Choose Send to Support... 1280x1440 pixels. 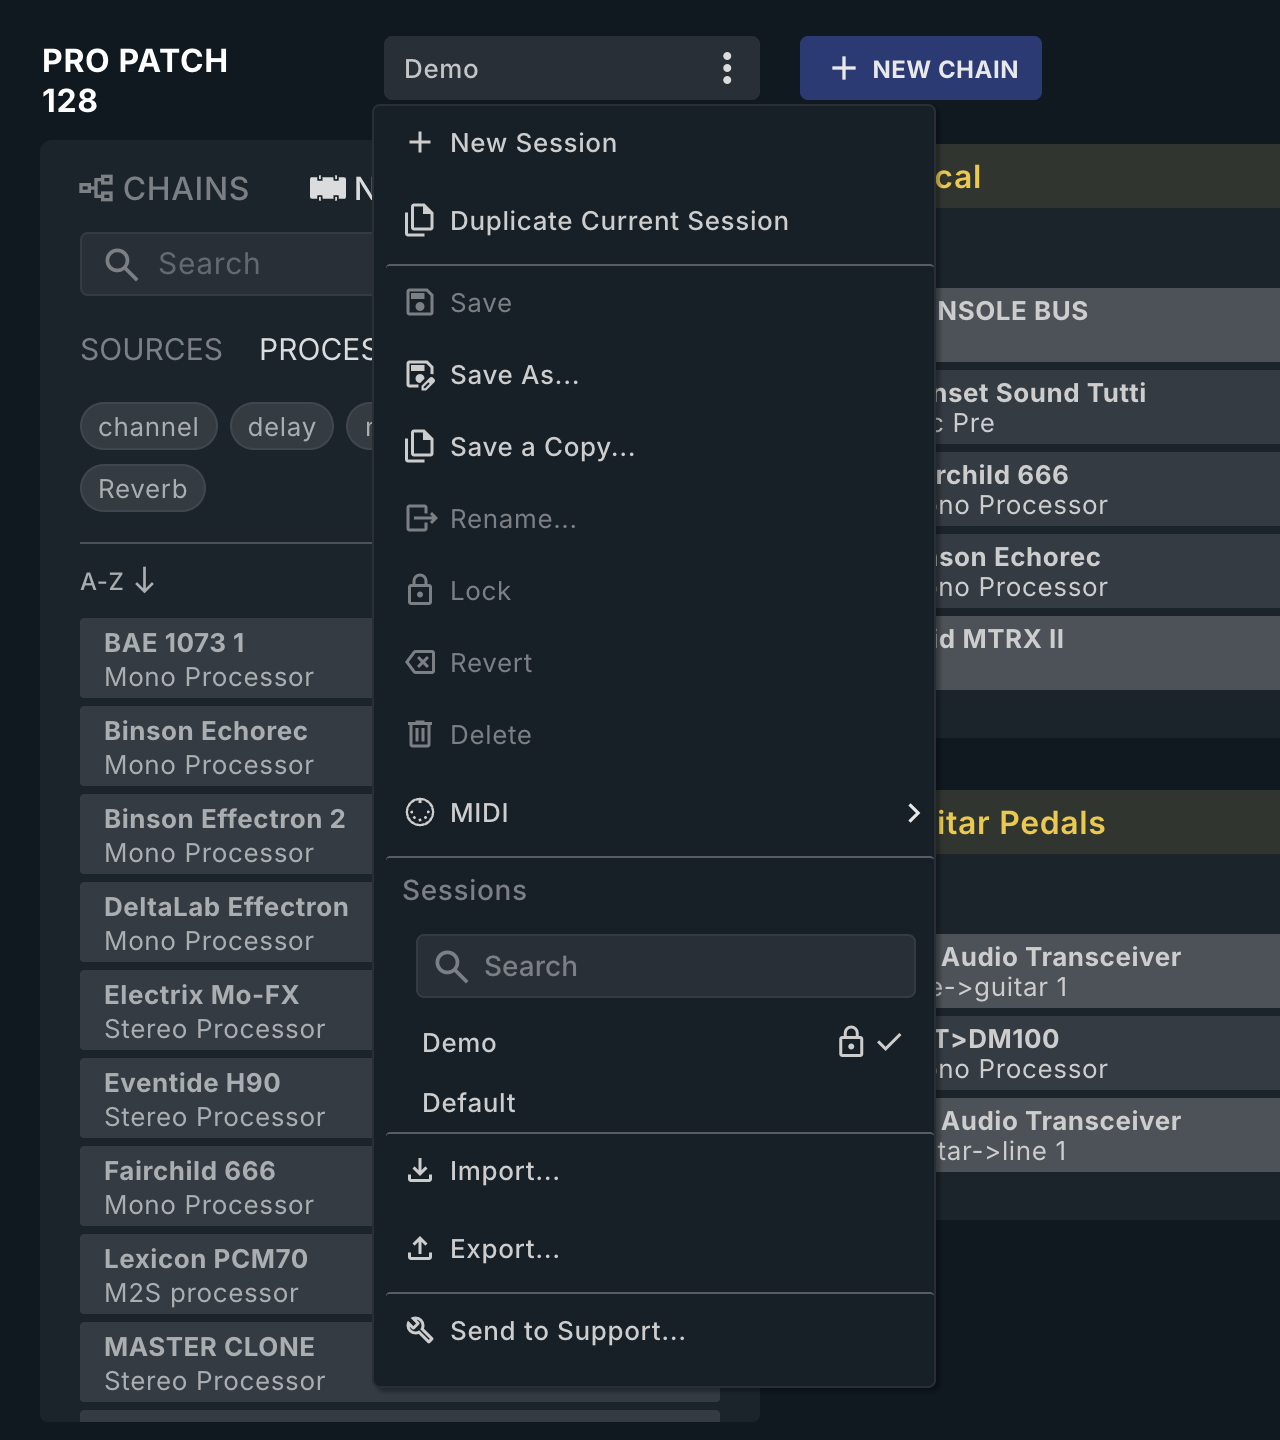[x=655, y=1330]
